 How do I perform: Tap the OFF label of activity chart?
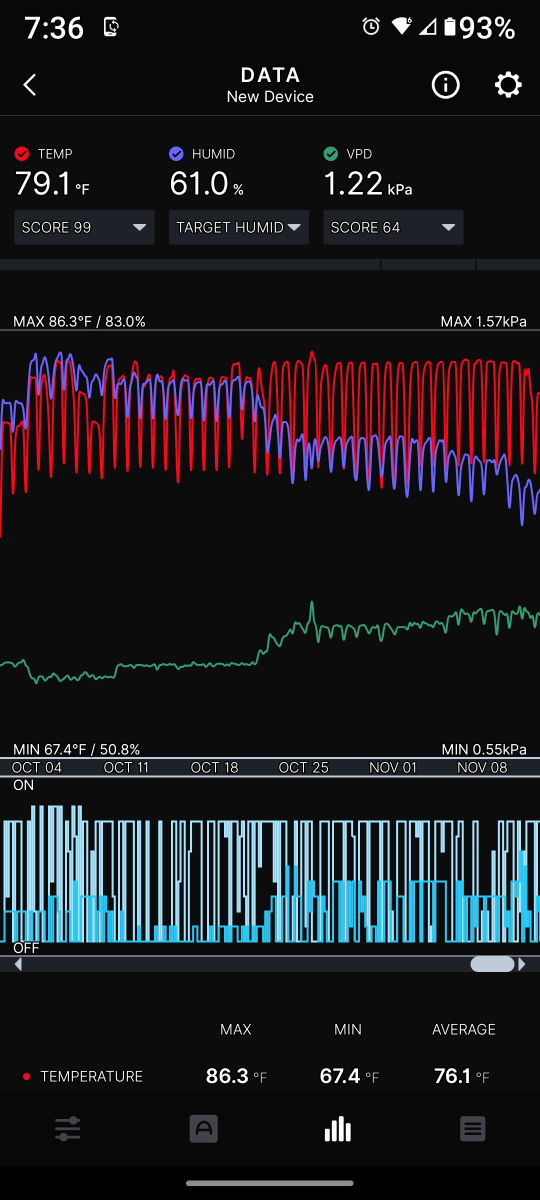(x=26, y=947)
